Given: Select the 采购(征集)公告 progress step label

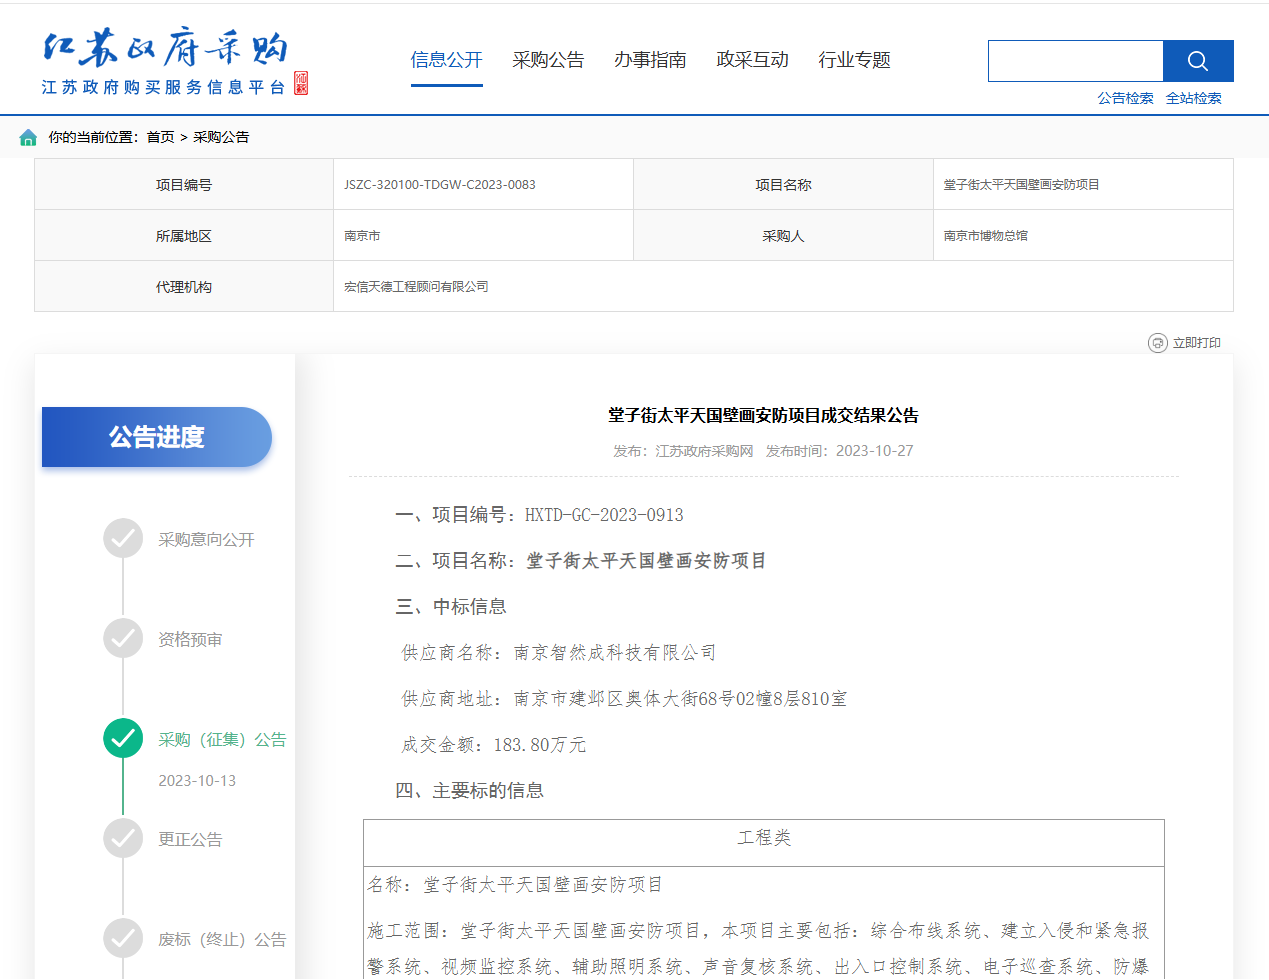Looking at the screenshot, I should tap(222, 740).
